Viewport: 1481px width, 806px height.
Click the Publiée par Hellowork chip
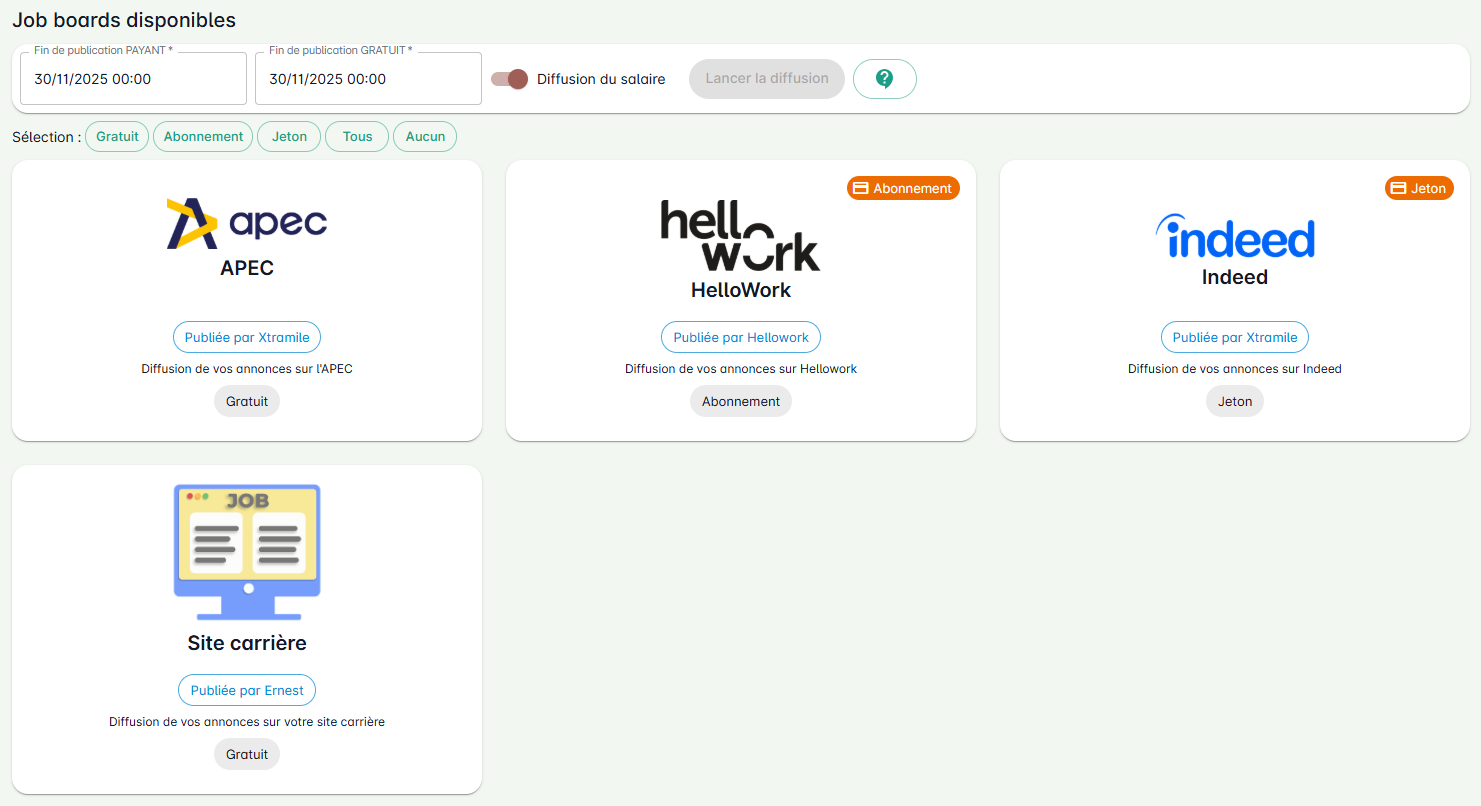coord(740,337)
